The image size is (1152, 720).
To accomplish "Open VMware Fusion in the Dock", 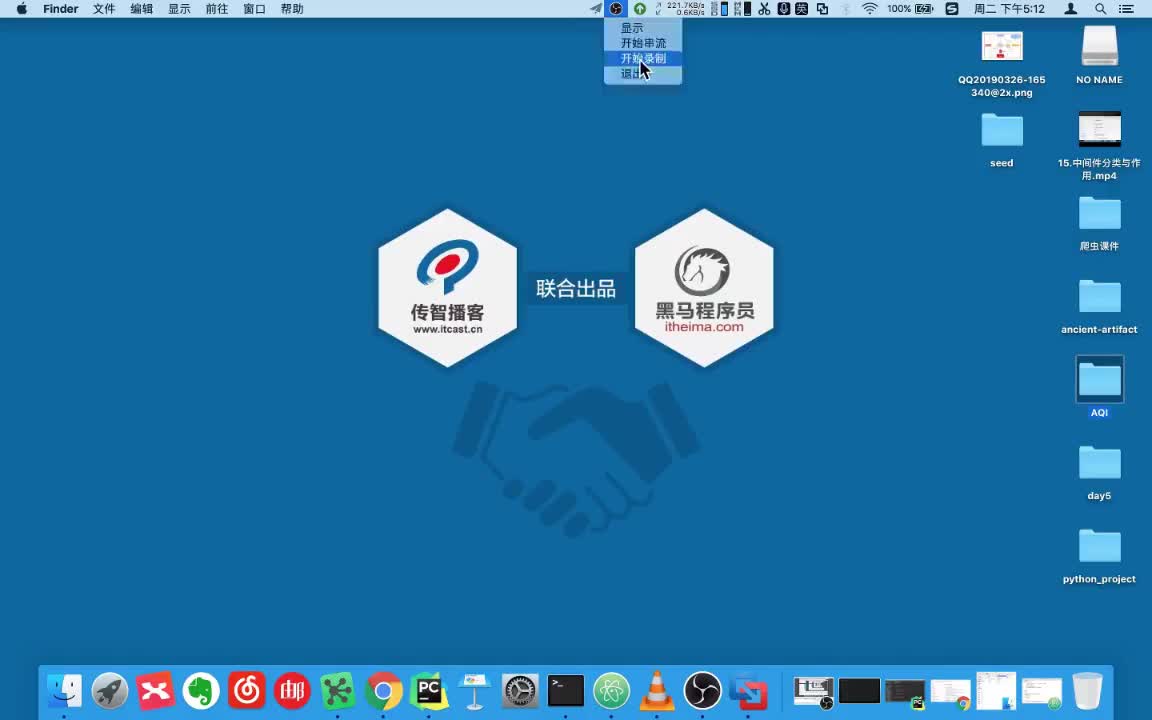I will (x=748, y=691).
